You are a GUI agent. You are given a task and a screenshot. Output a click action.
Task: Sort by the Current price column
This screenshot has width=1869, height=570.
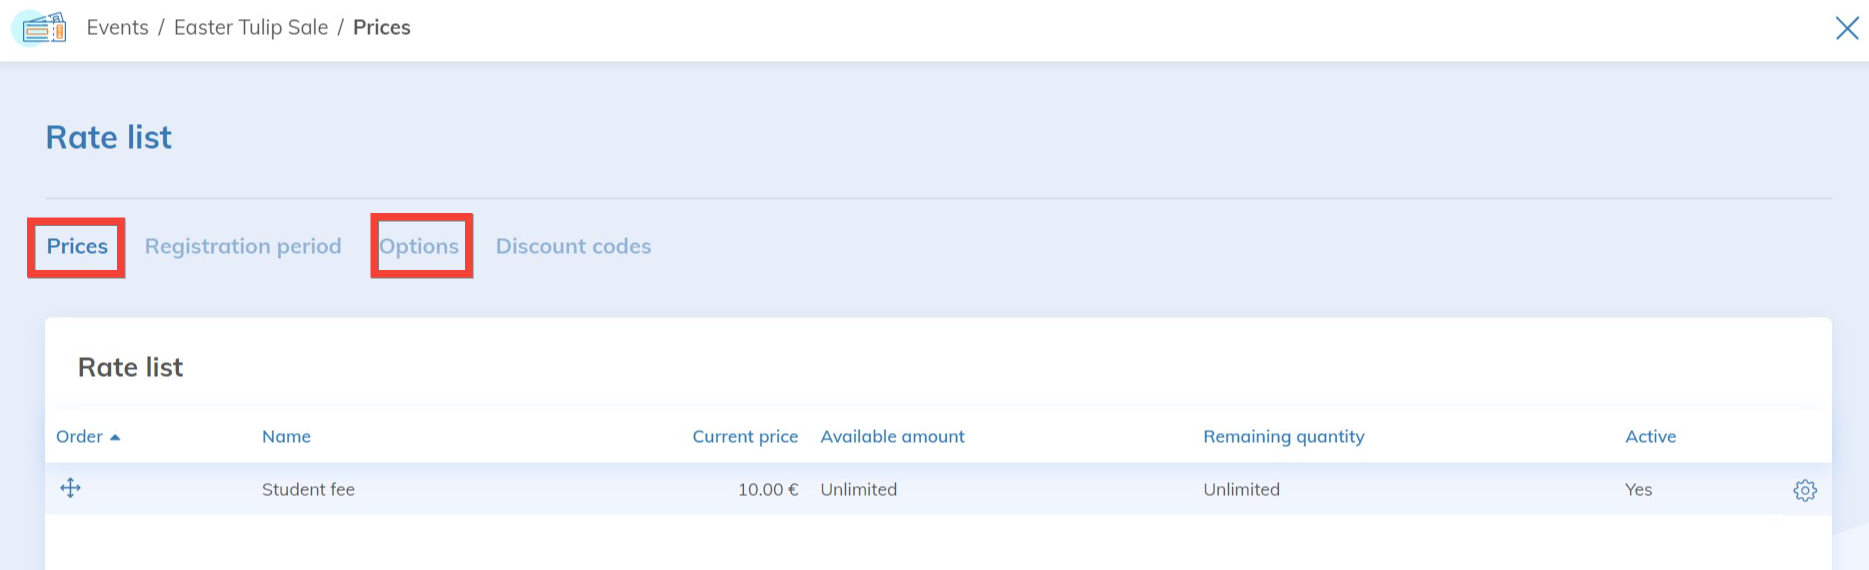pos(745,437)
